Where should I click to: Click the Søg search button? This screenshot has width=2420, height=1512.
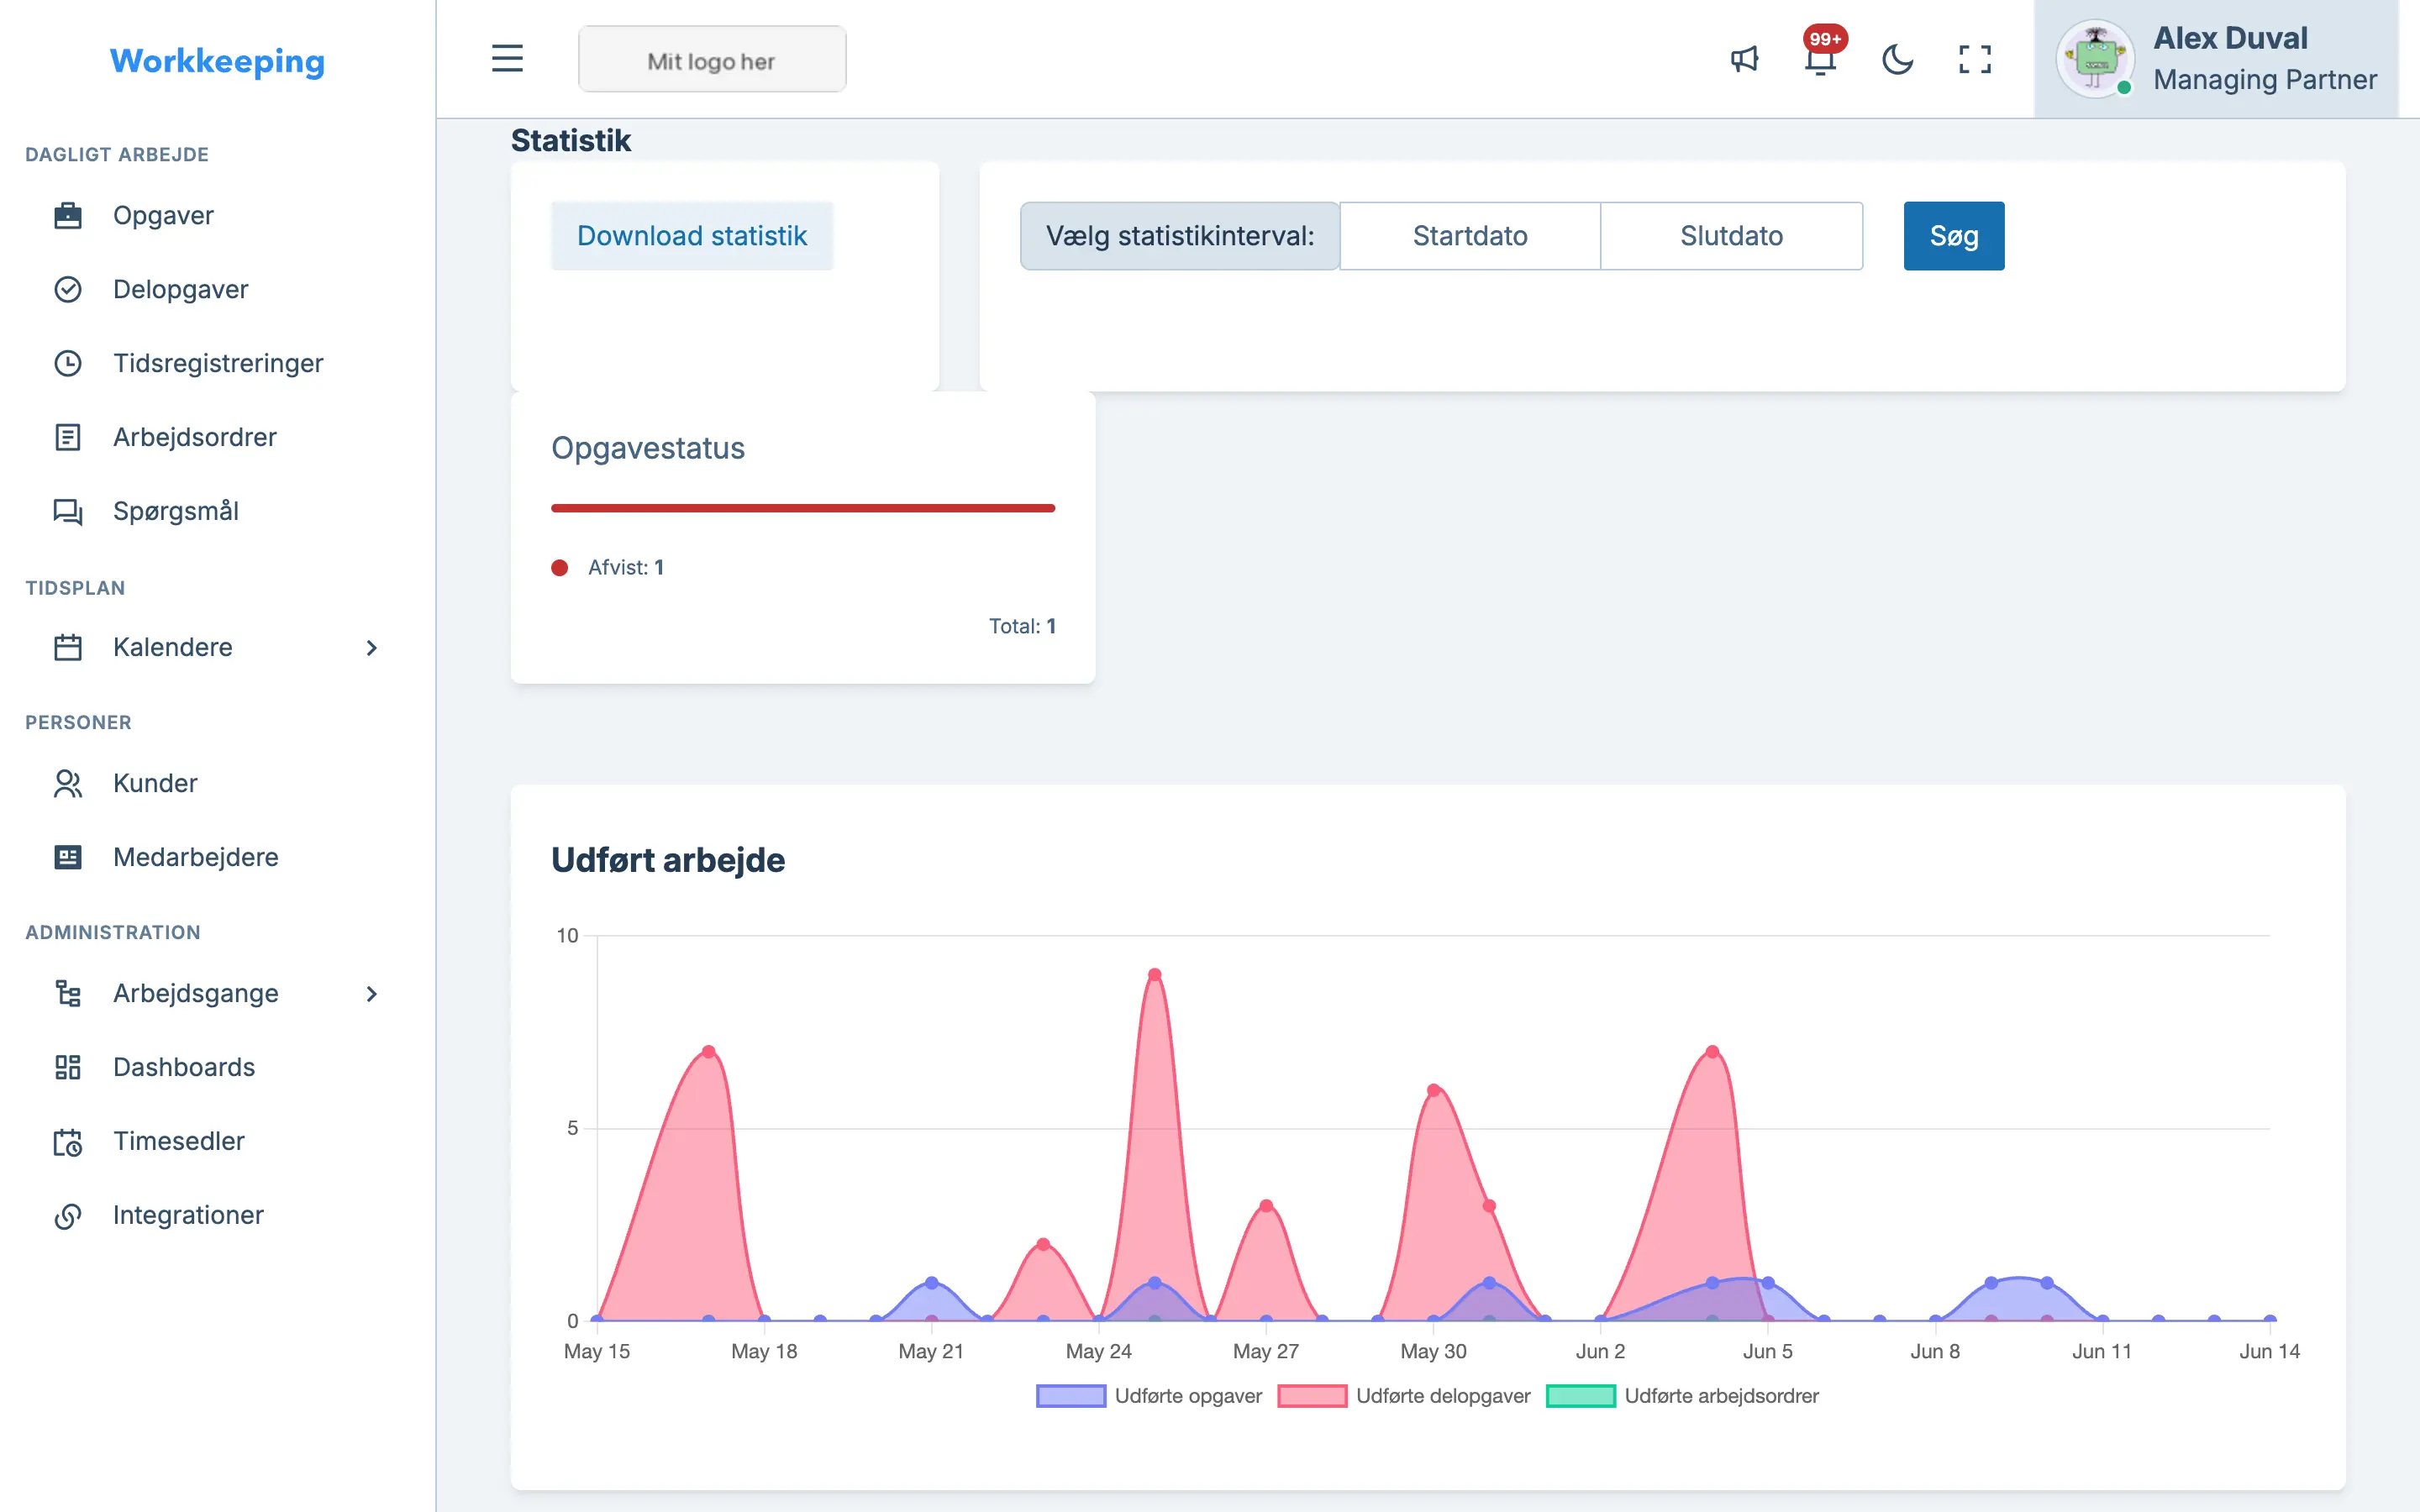coord(1954,236)
